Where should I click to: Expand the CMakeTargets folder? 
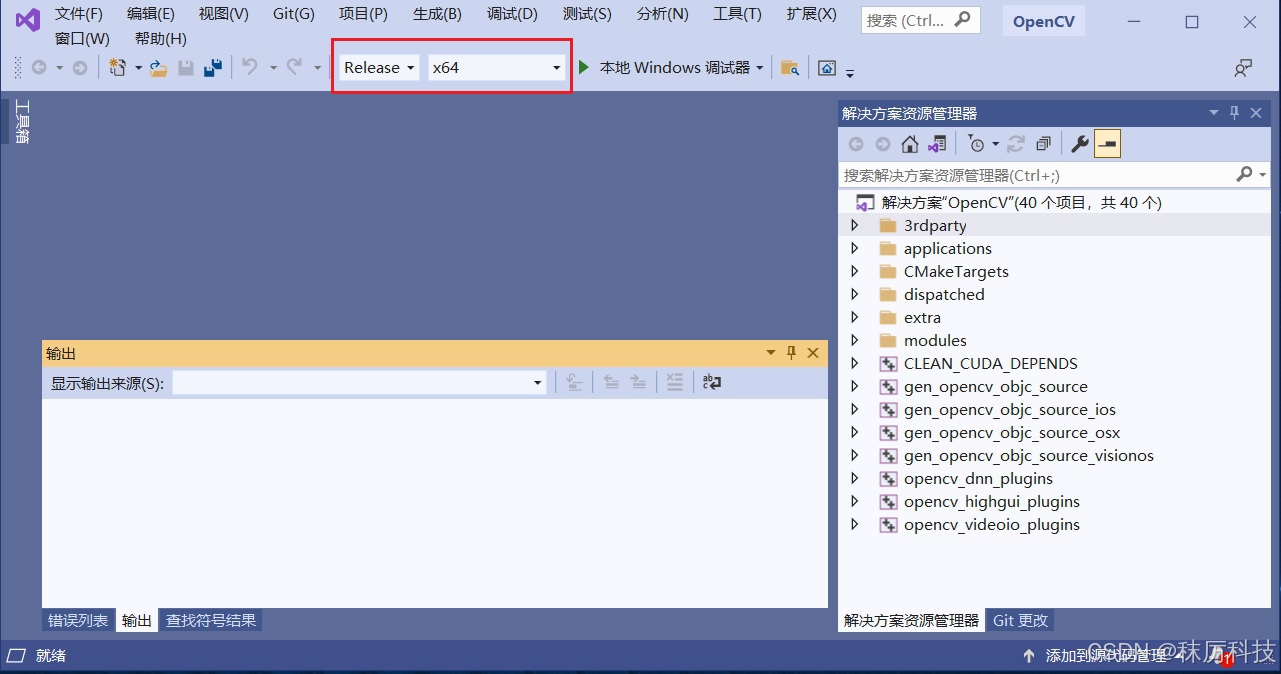[x=855, y=272]
